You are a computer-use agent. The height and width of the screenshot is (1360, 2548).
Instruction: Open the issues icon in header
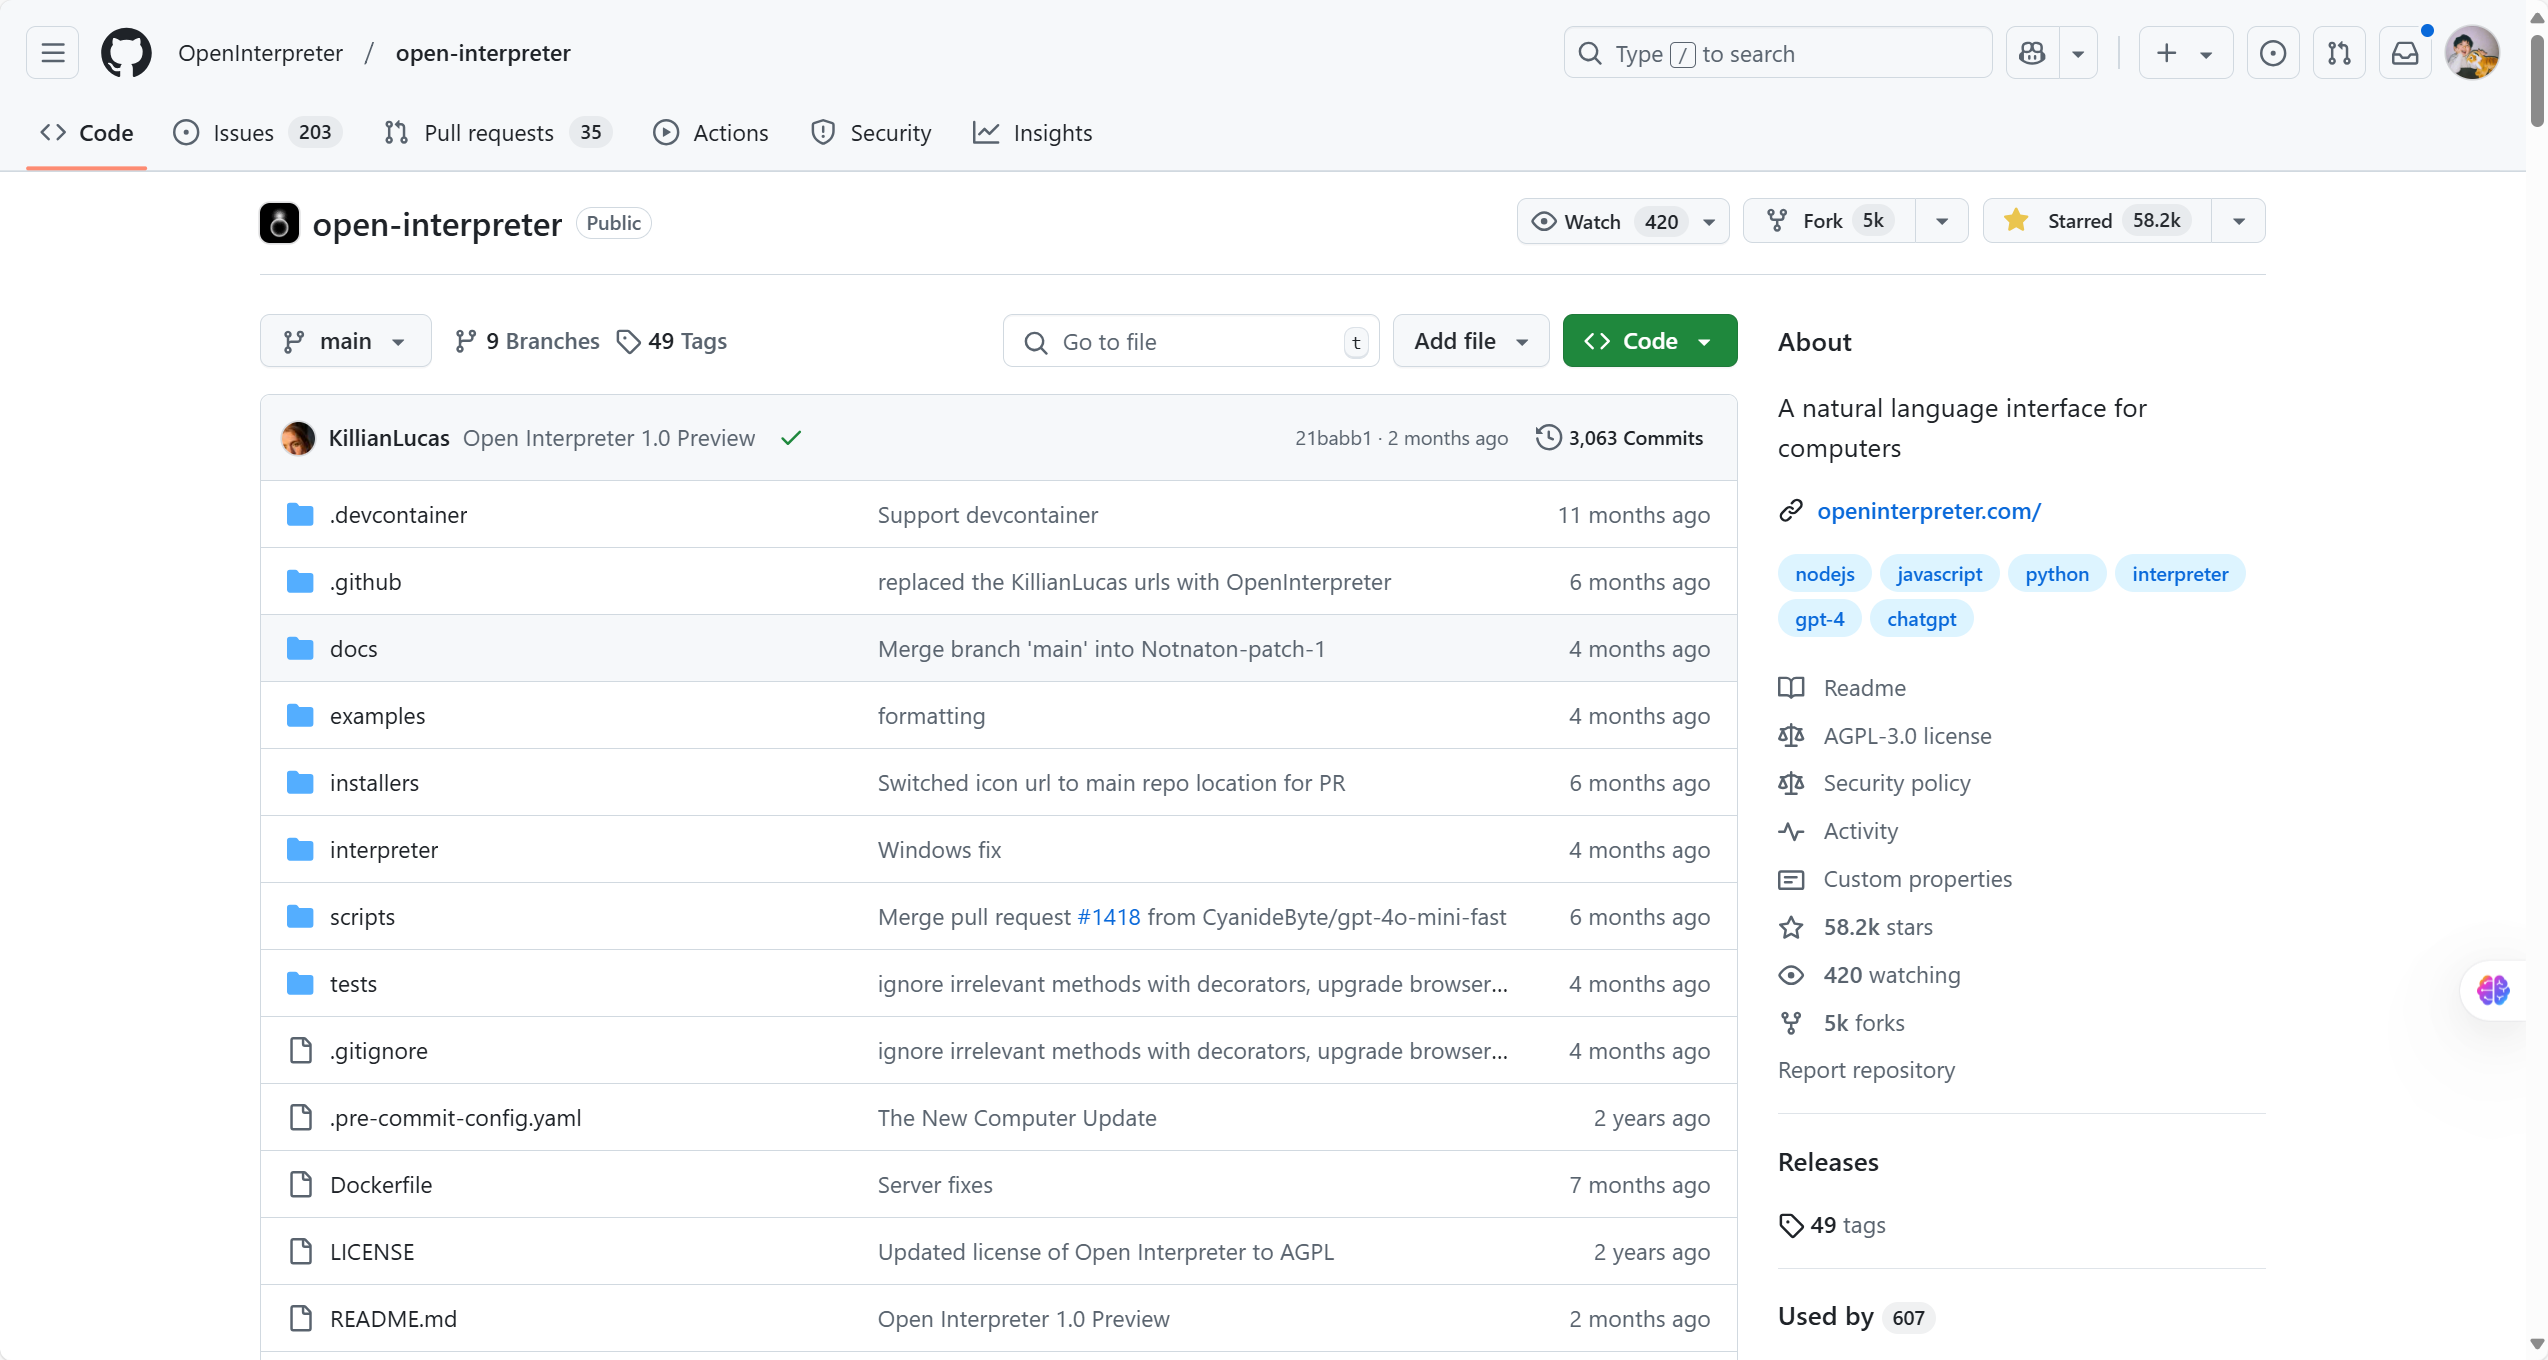[x=2273, y=53]
